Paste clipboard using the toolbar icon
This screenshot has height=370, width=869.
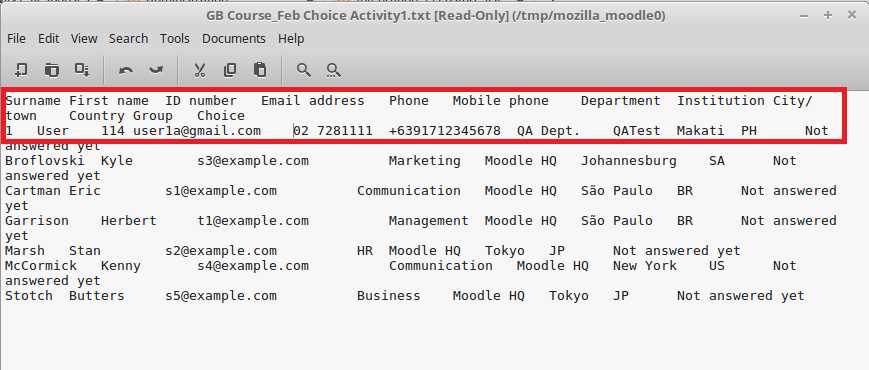click(260, 70)
